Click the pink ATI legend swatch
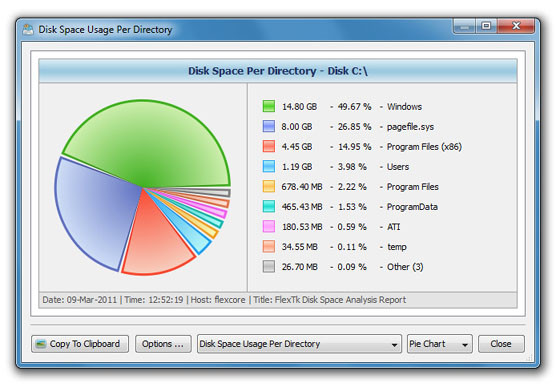This screenshot has height=387, width=560. (x=269, y=226)
